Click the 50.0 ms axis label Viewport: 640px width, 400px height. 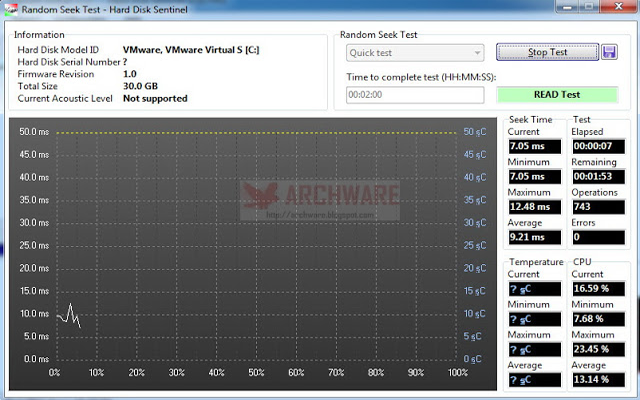point(34,132)
